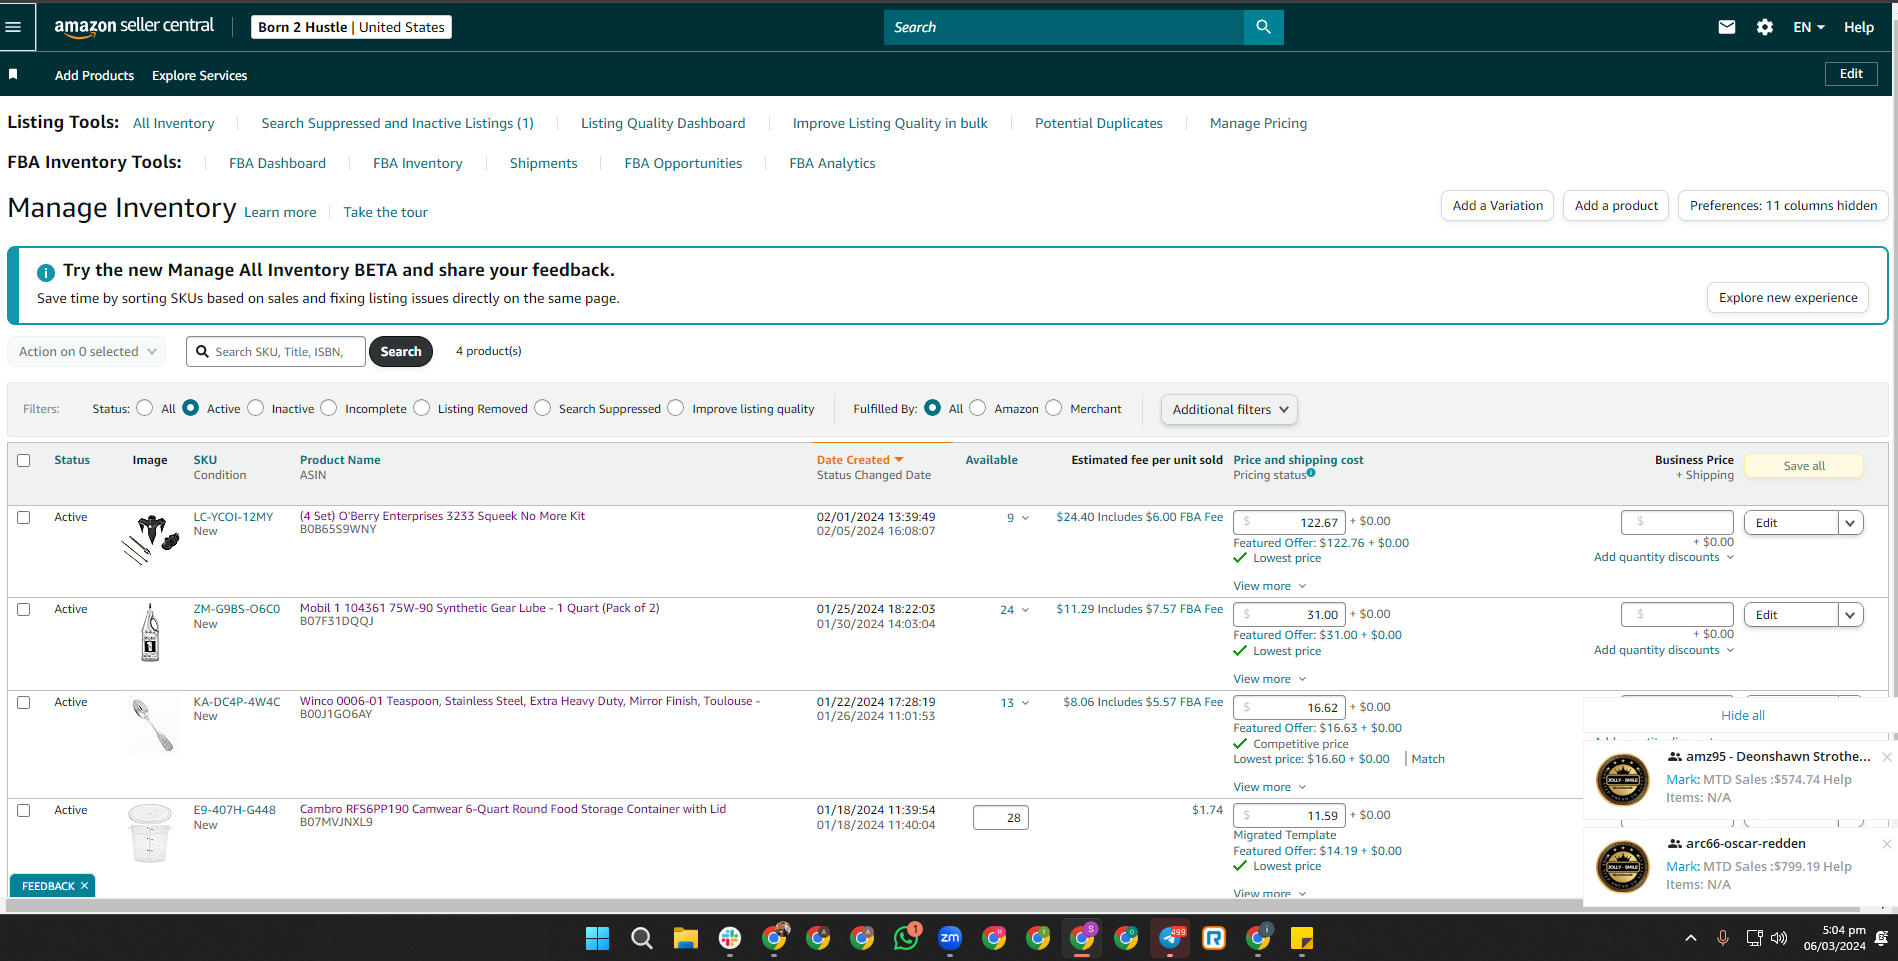Open Listing Quality Dashboard
The height and width of the screenshot is (961, 1898).
pyautogui.click(x=663, y=123)
